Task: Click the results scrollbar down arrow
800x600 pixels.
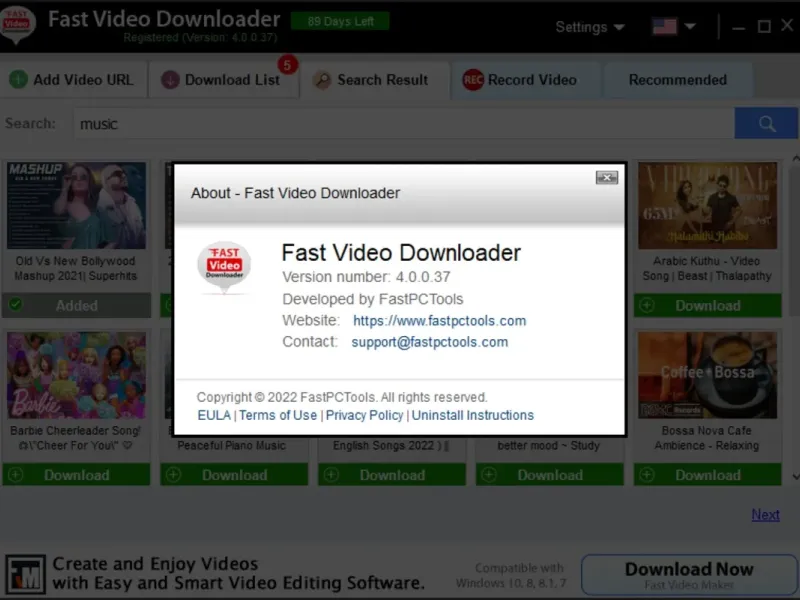Action: pyautogui.click(x=795, y=477)
